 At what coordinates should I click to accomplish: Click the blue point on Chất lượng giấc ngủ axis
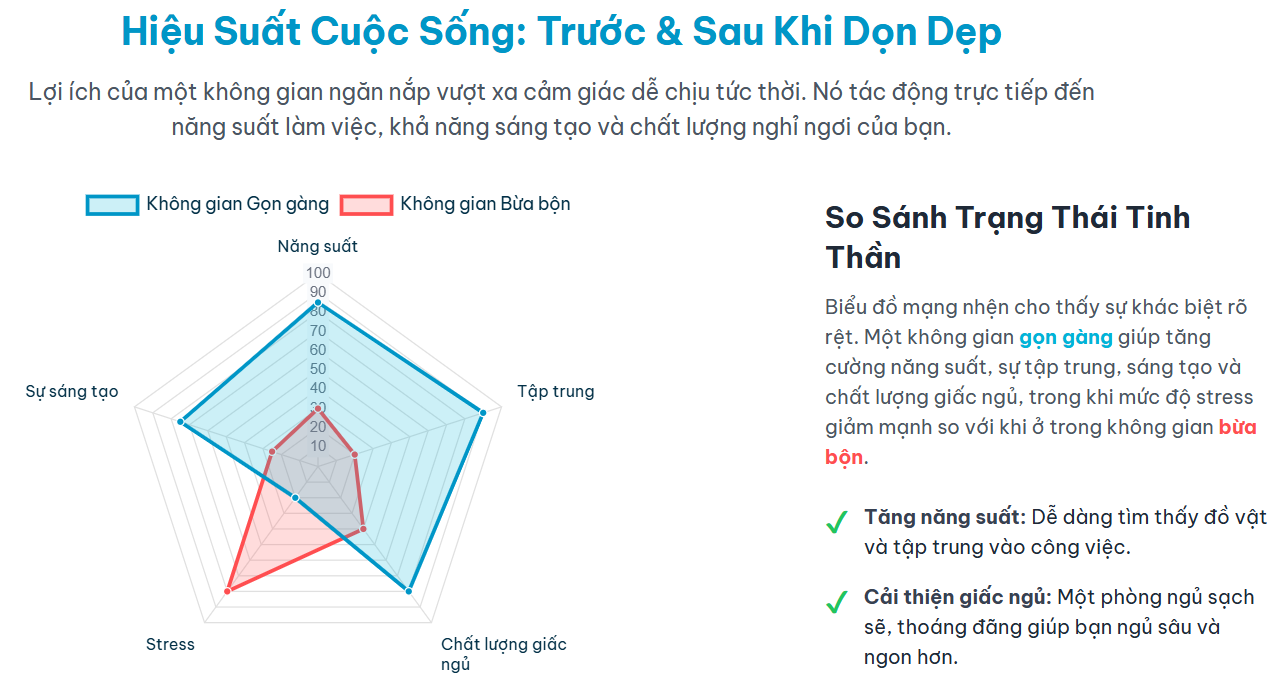tap(409, 590)
